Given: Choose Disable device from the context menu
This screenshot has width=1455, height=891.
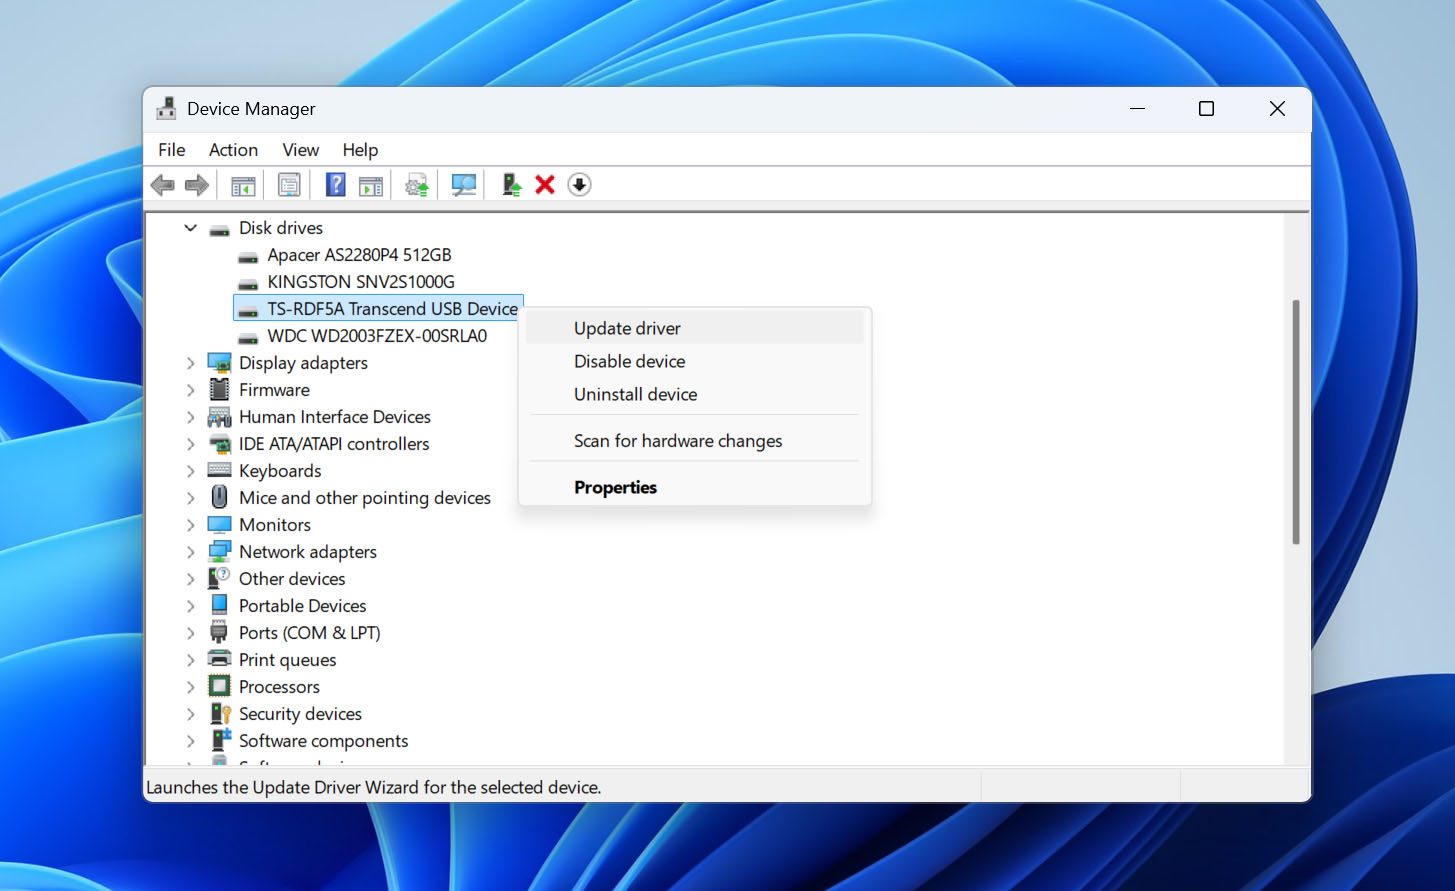Looking at the screenshot, I should click(694, 361).
